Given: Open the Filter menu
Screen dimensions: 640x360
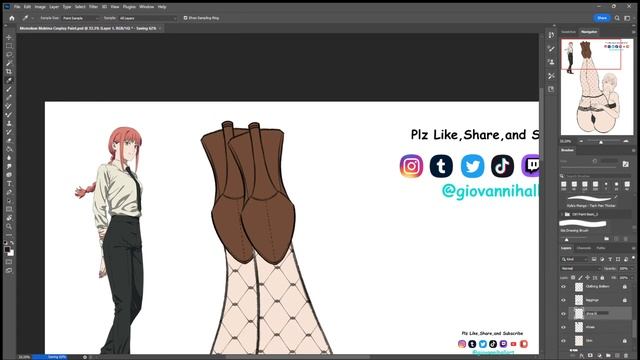Looking at the screenshot, I should pyautogui.click(x=93, y=7).
